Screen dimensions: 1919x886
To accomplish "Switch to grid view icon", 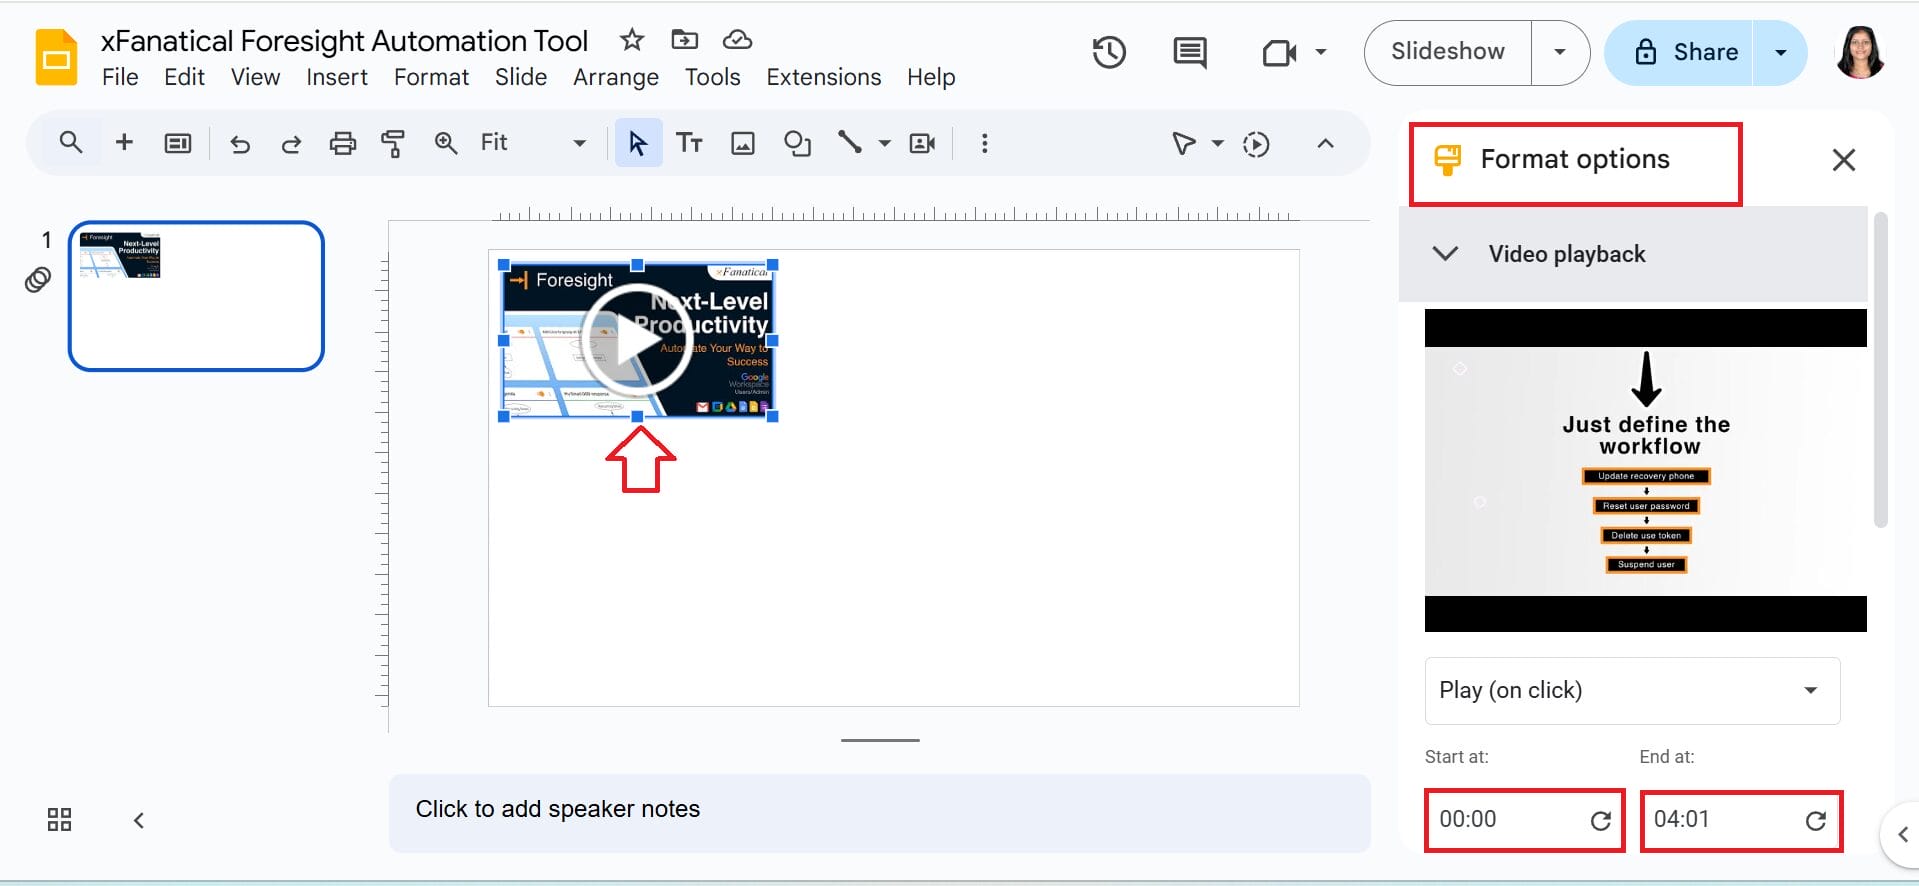I will [60, 820].
